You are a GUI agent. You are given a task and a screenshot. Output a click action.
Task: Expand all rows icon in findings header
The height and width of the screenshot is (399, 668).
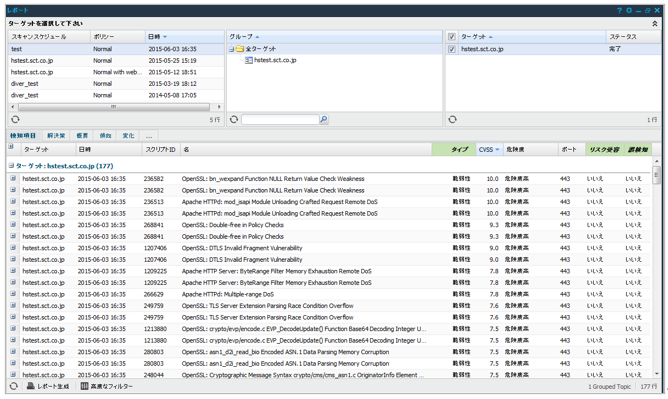point(11,147)
